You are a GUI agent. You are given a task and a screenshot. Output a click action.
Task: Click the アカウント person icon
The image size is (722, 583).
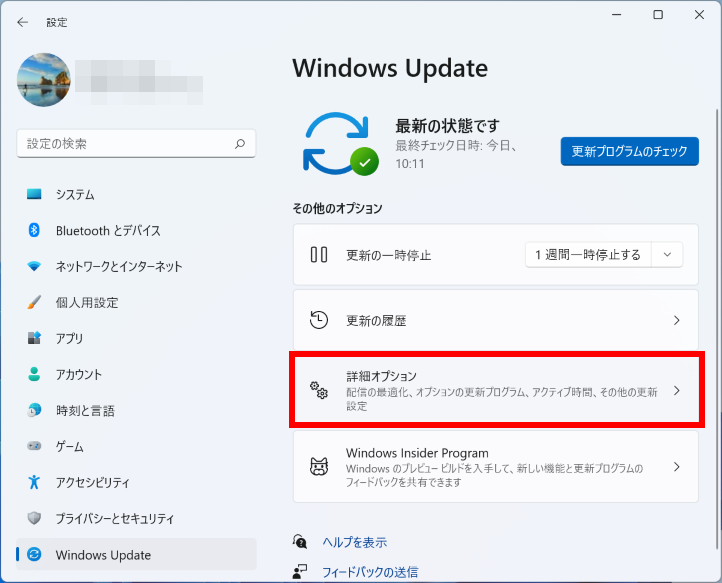pyautogui.click(x=34, y=374)
